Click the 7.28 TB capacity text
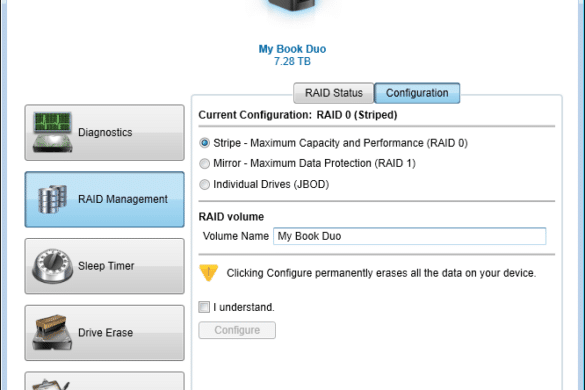This screenshot has height=390, width=585. 292,61
